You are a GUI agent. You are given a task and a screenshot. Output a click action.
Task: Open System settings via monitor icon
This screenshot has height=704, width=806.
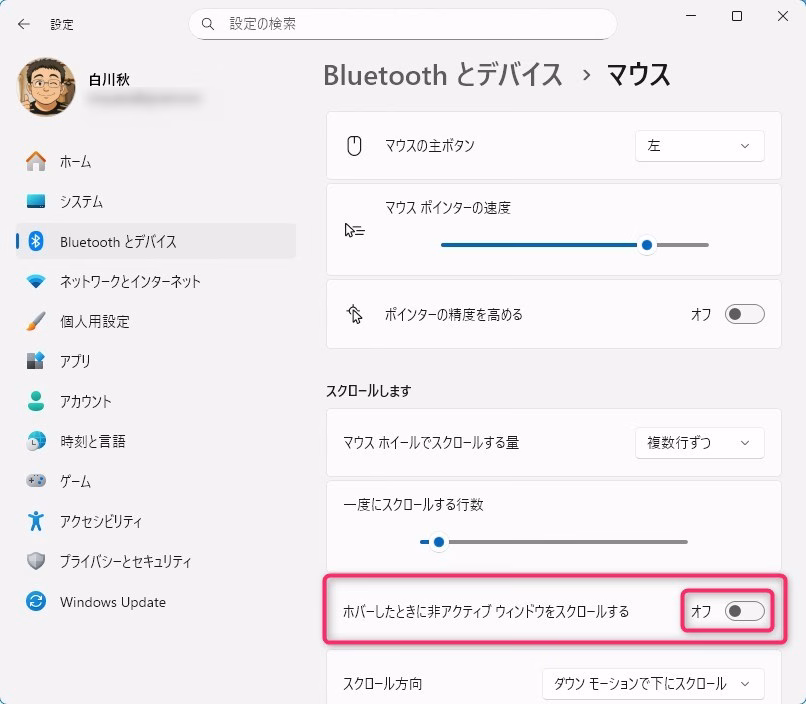click(x=36, y=201)
